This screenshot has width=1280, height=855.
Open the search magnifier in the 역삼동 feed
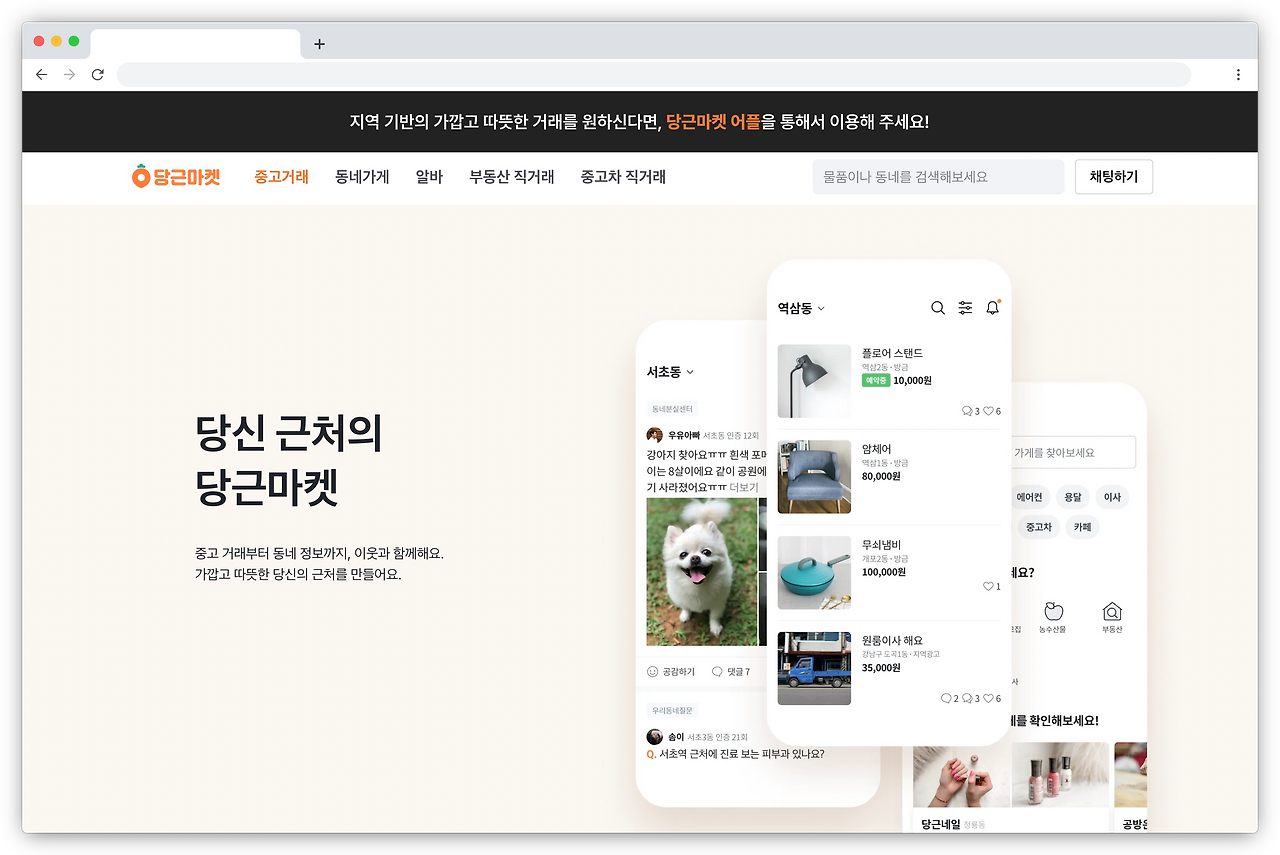pyautogui.click(x=938, y=308)
